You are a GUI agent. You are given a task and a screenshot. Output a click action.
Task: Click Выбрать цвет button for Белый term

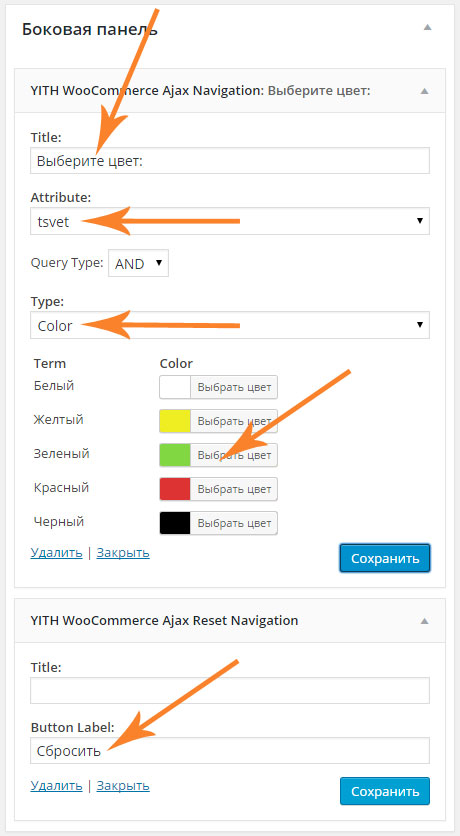pos(234,387)
